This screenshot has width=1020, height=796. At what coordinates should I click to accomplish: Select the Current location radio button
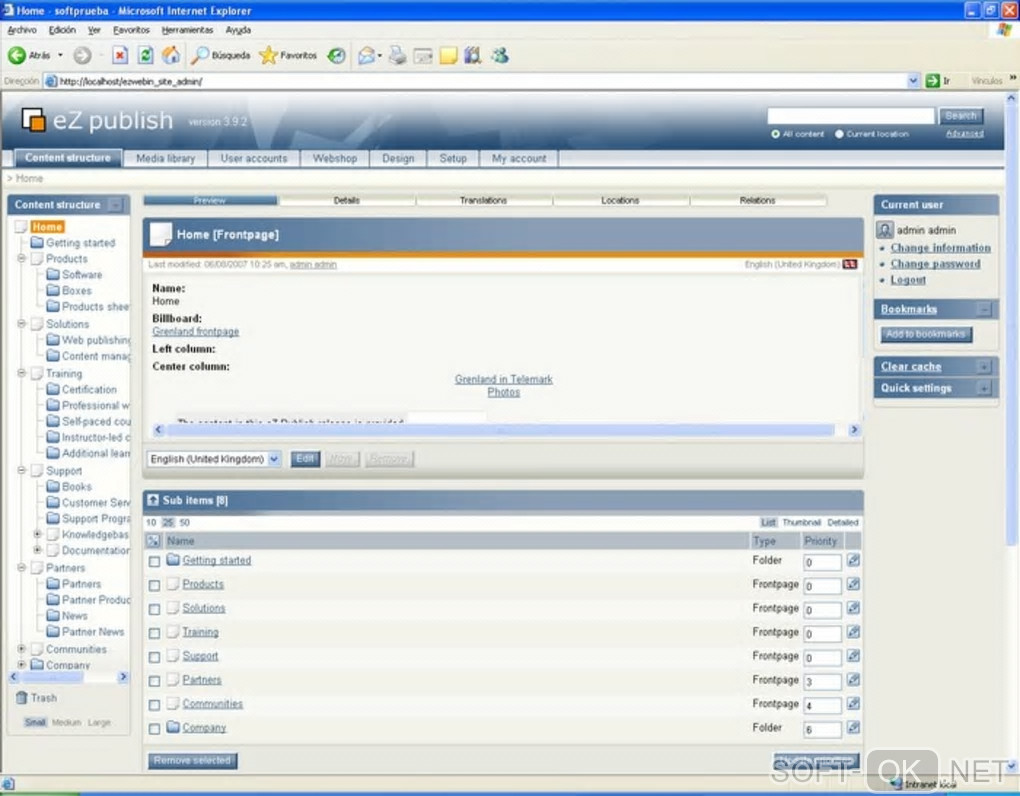(839, 134)
